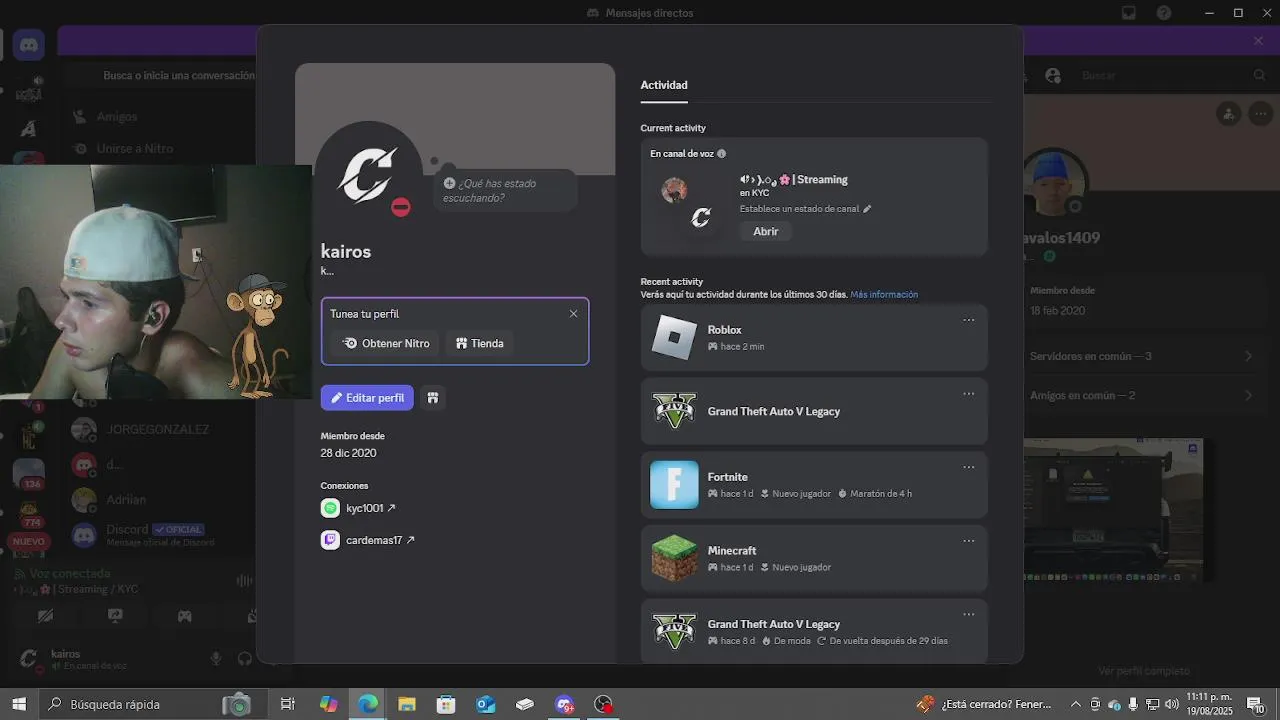
Task: Click the info icon beside En canal de voz
Action: [721, 154]
